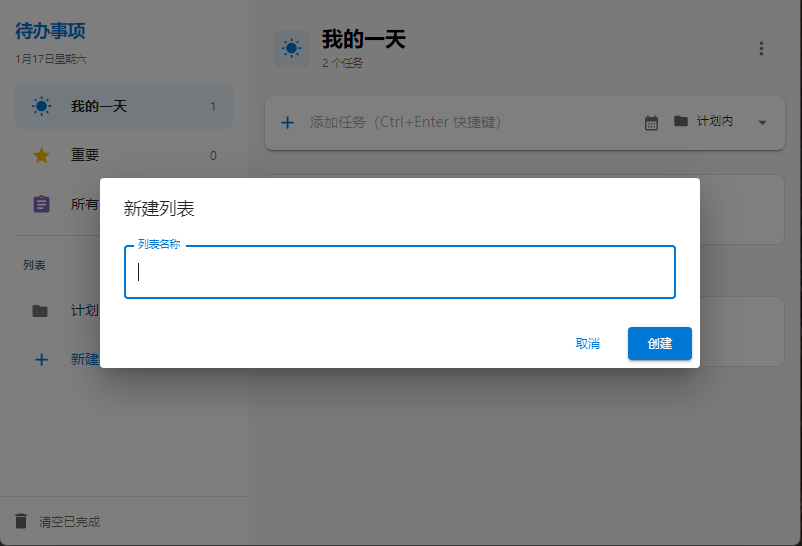Select 我的一天 in the sidebar
802x546 pixels.
click(99, 107)
